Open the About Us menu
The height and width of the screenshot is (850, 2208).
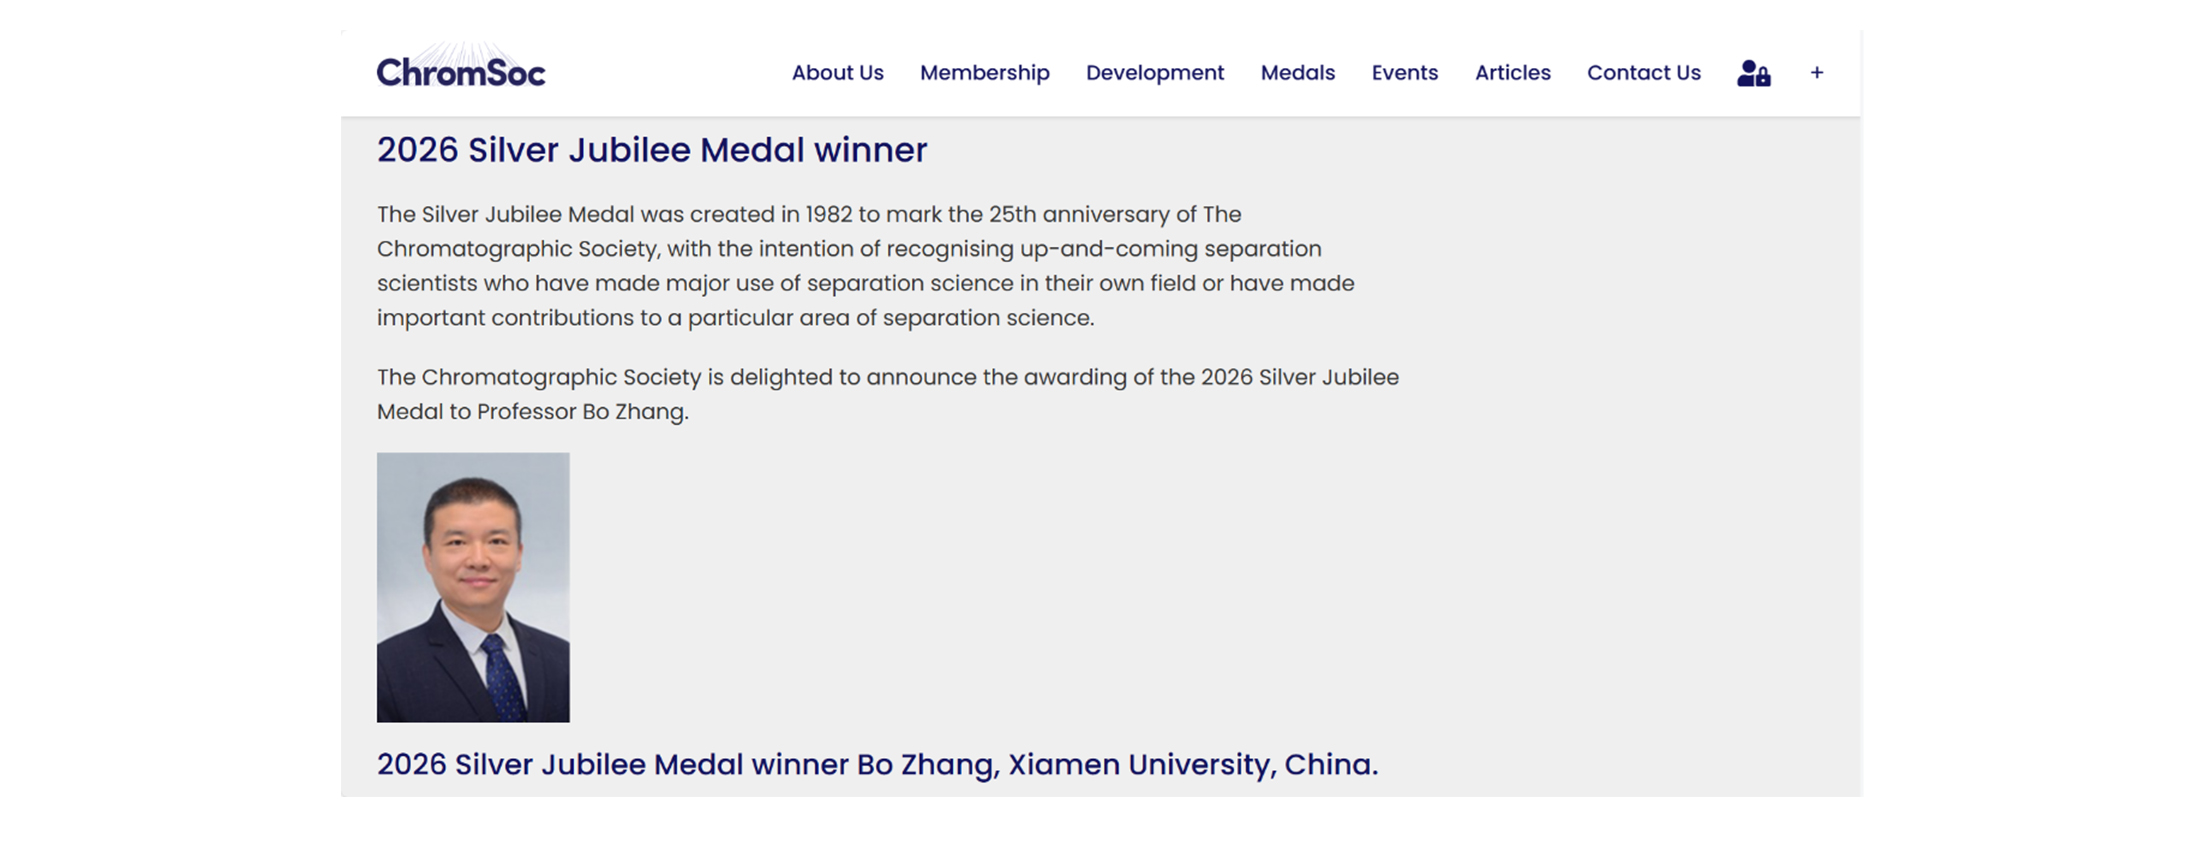coord(837,73)
